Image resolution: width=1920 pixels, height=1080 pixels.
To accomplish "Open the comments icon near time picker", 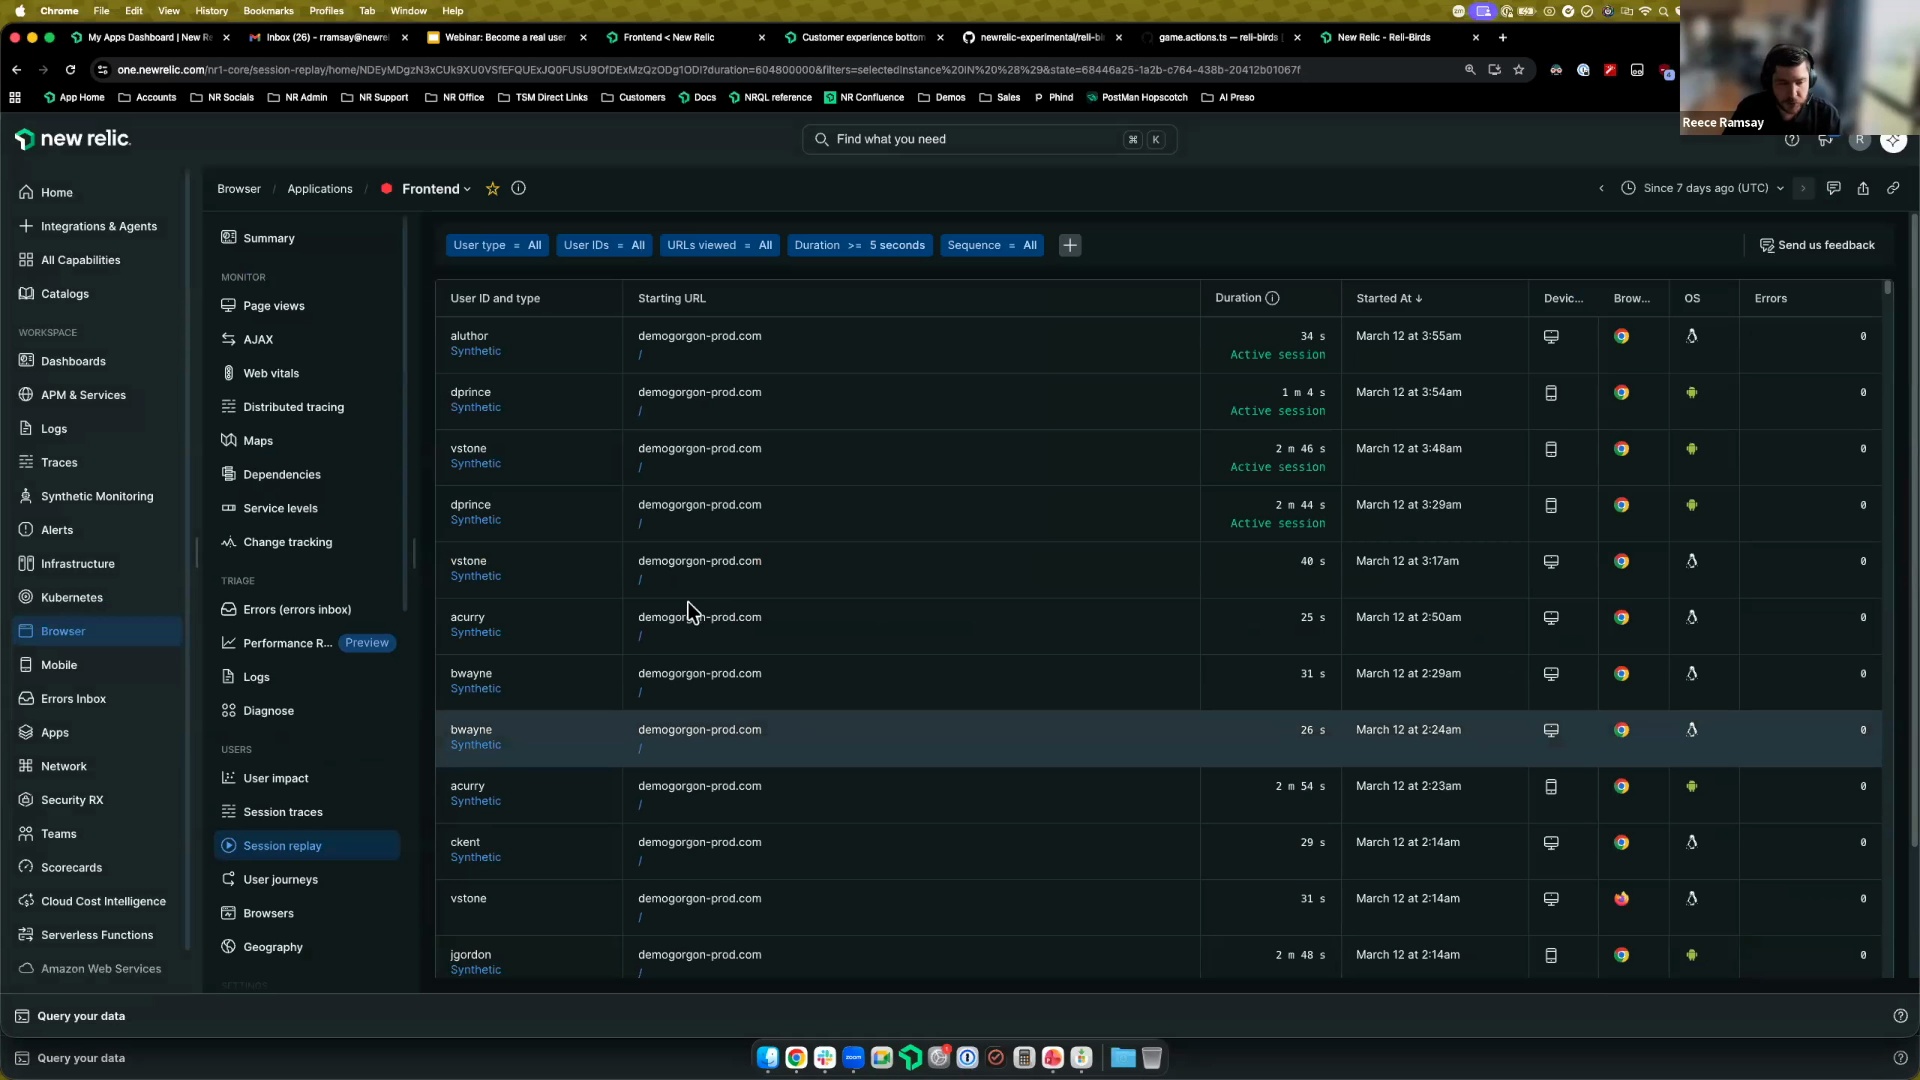I will tap(1833, 189).
